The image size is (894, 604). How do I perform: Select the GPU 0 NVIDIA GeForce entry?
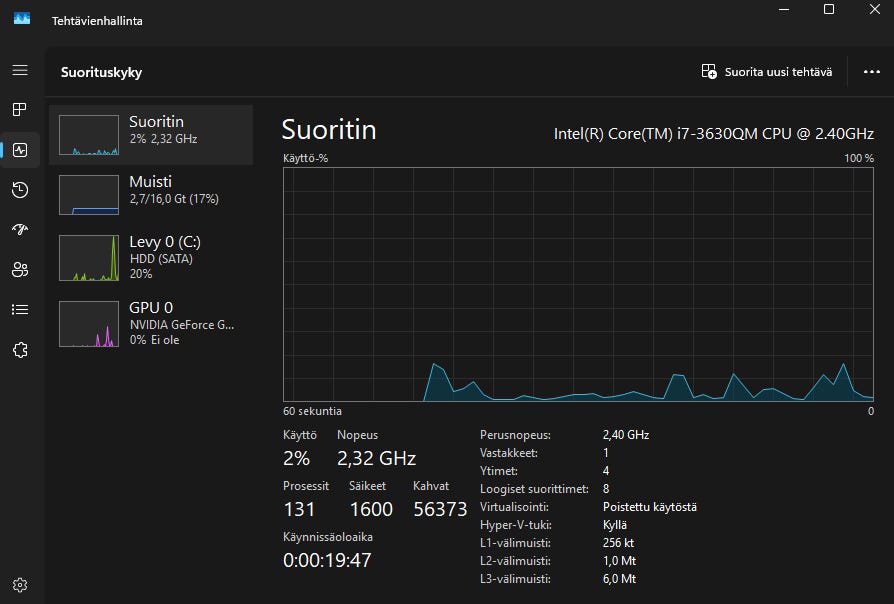[x=151, y=324]
